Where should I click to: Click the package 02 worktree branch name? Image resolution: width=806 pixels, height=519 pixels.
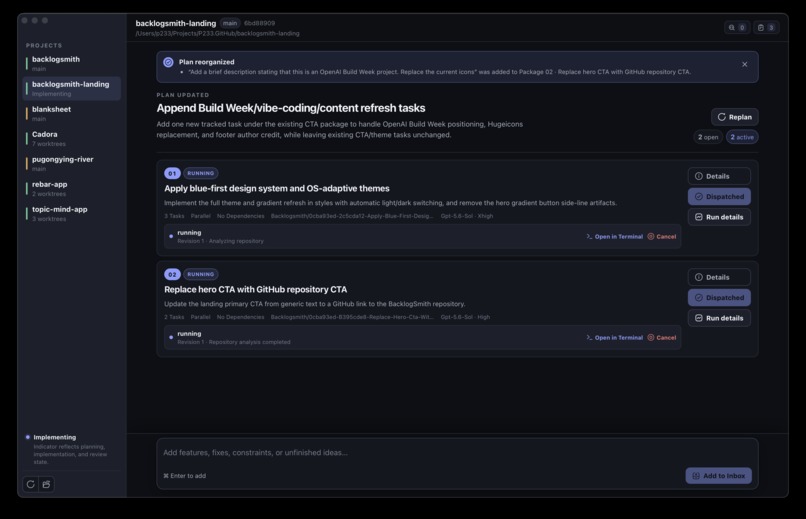pos(352,317)
